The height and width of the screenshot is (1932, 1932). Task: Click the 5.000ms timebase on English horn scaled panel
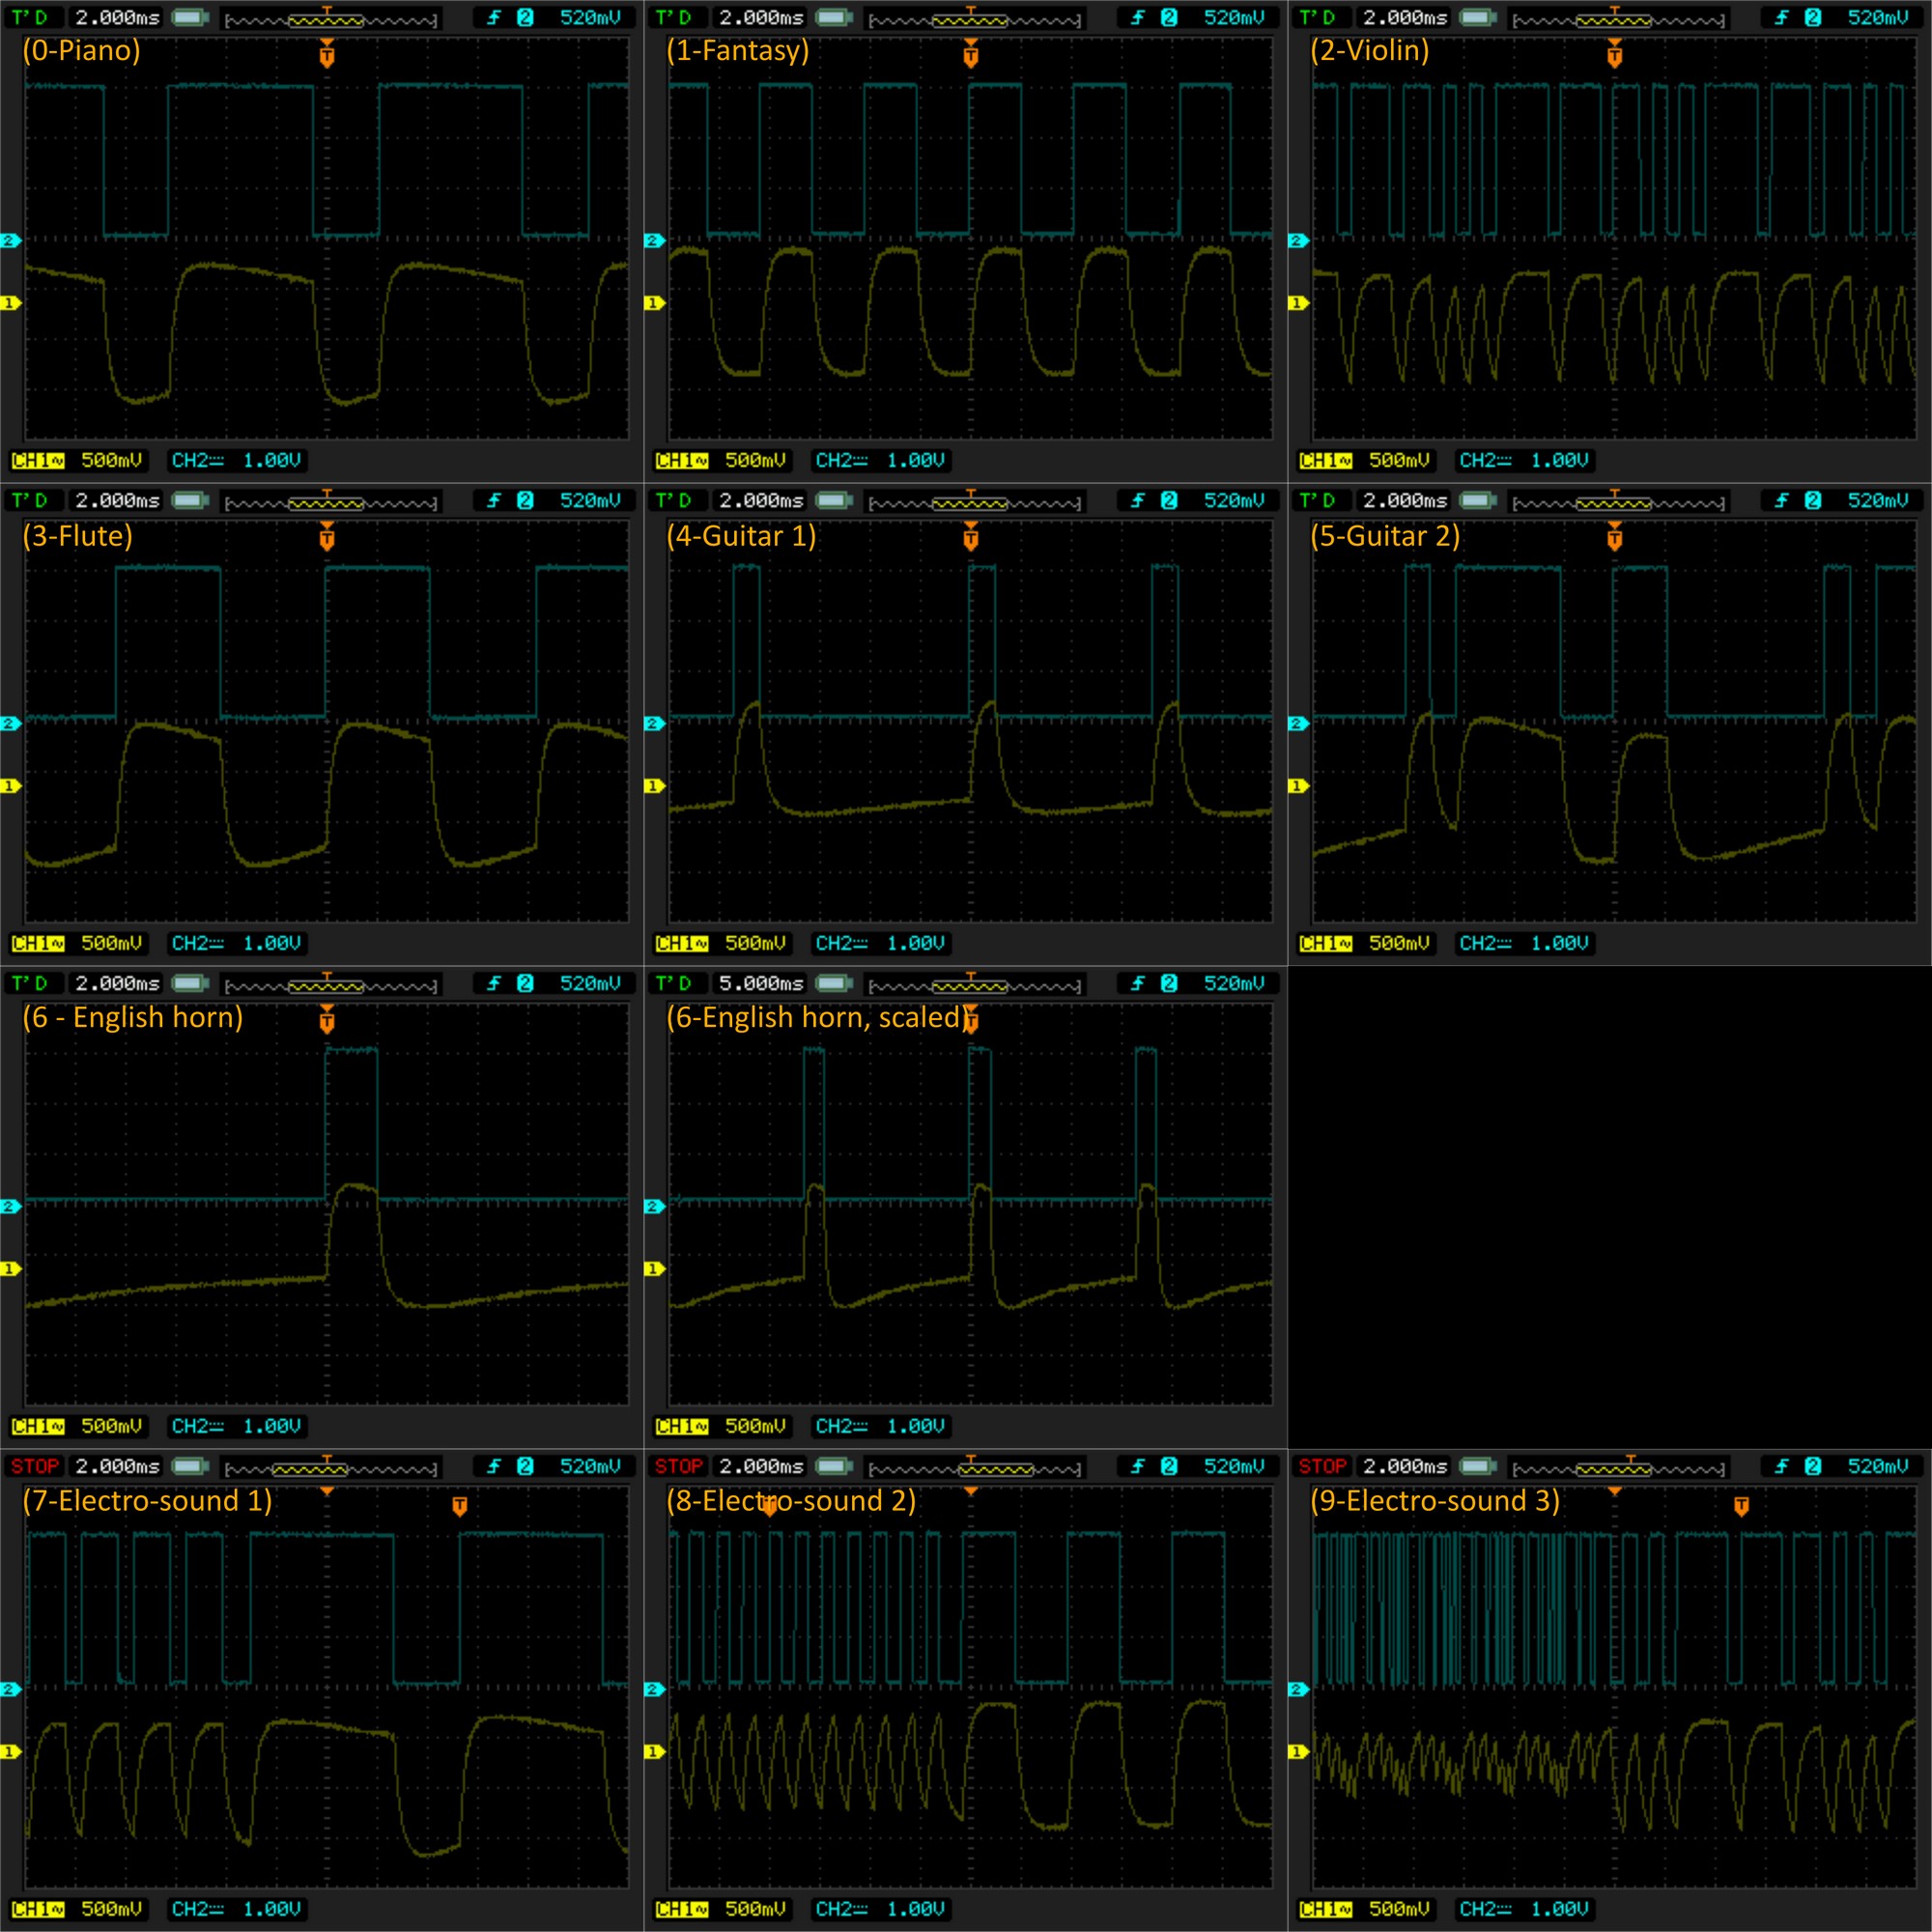click(760, 983)
